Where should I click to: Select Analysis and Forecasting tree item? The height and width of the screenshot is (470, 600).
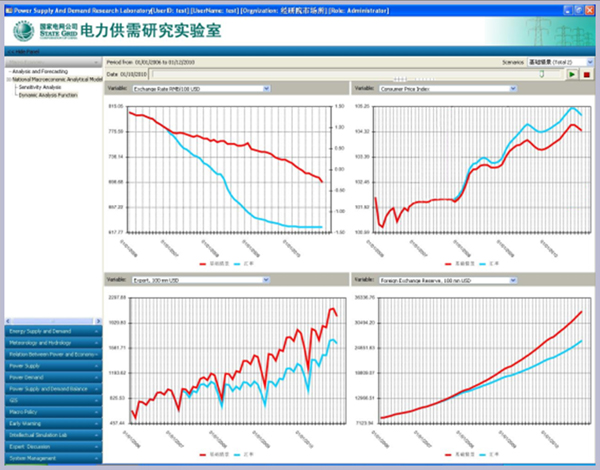40,72
